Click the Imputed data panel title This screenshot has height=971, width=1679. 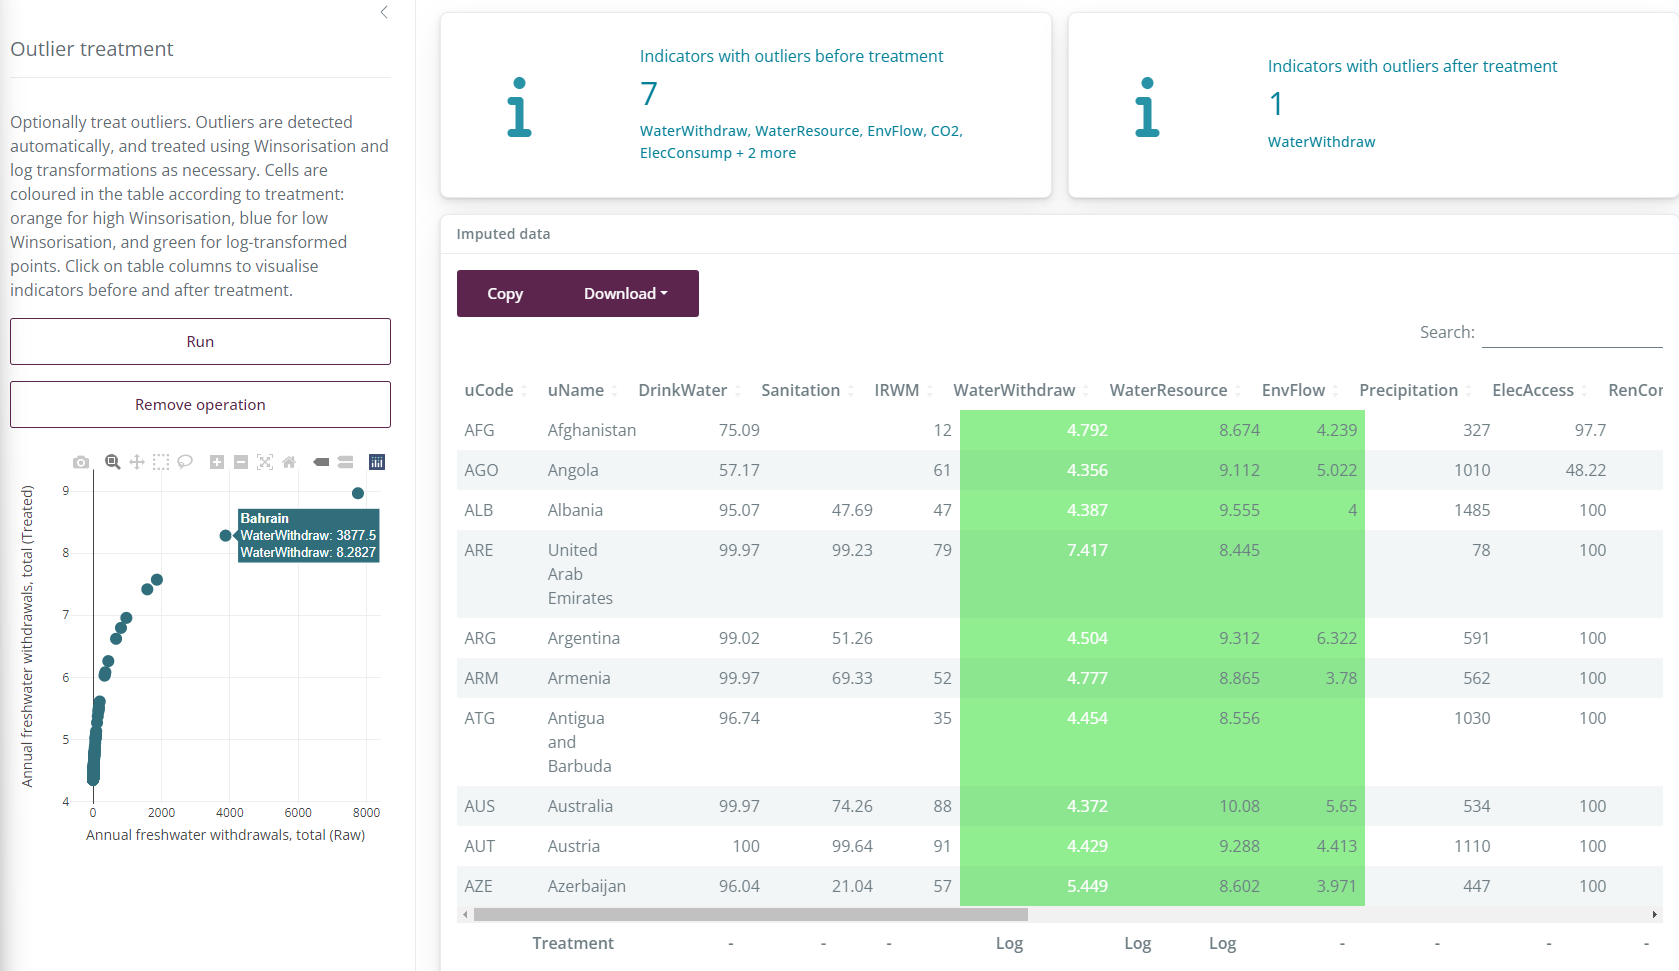coord(503,234)
